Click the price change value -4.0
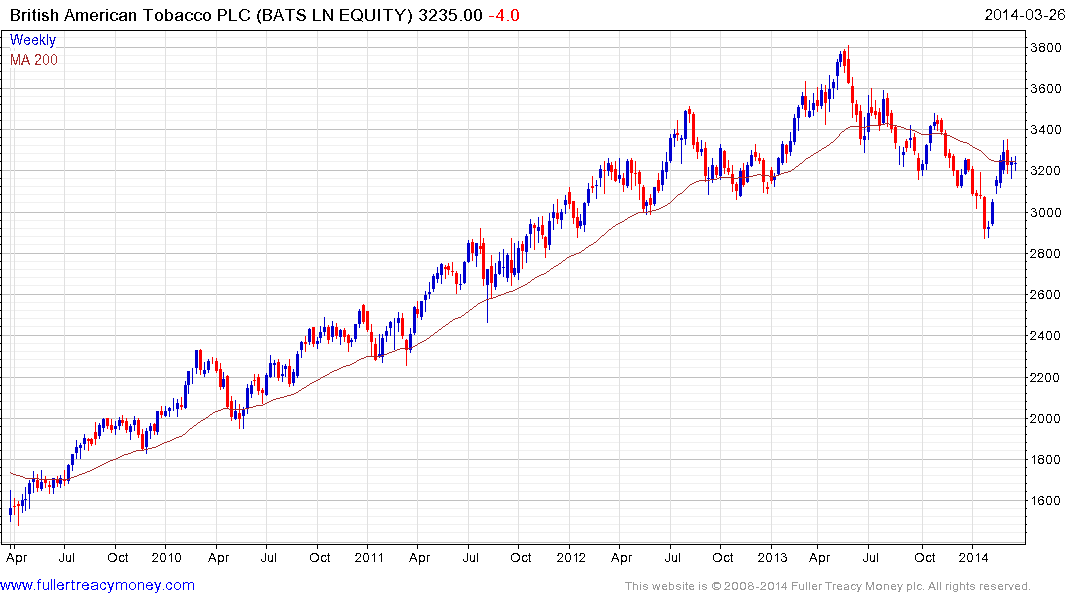1075x600 pixels. pyautogui.click(x=504, y=15)
